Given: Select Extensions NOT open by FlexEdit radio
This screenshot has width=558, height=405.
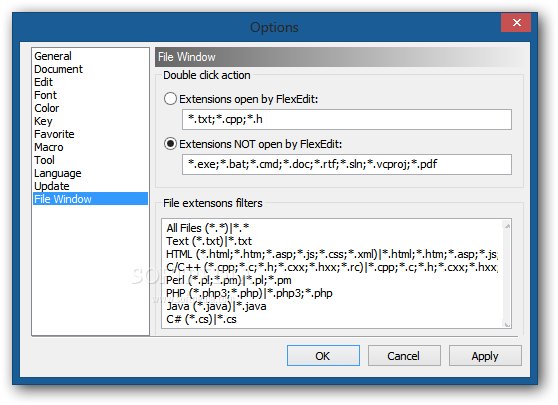Looking at the screenshot, I should 170,144.
